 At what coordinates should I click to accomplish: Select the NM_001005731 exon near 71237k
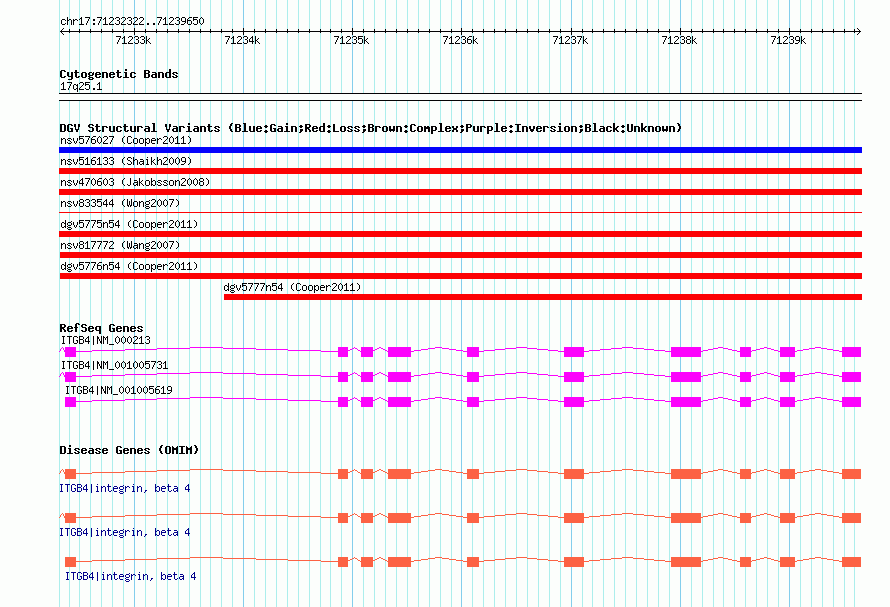574,377
